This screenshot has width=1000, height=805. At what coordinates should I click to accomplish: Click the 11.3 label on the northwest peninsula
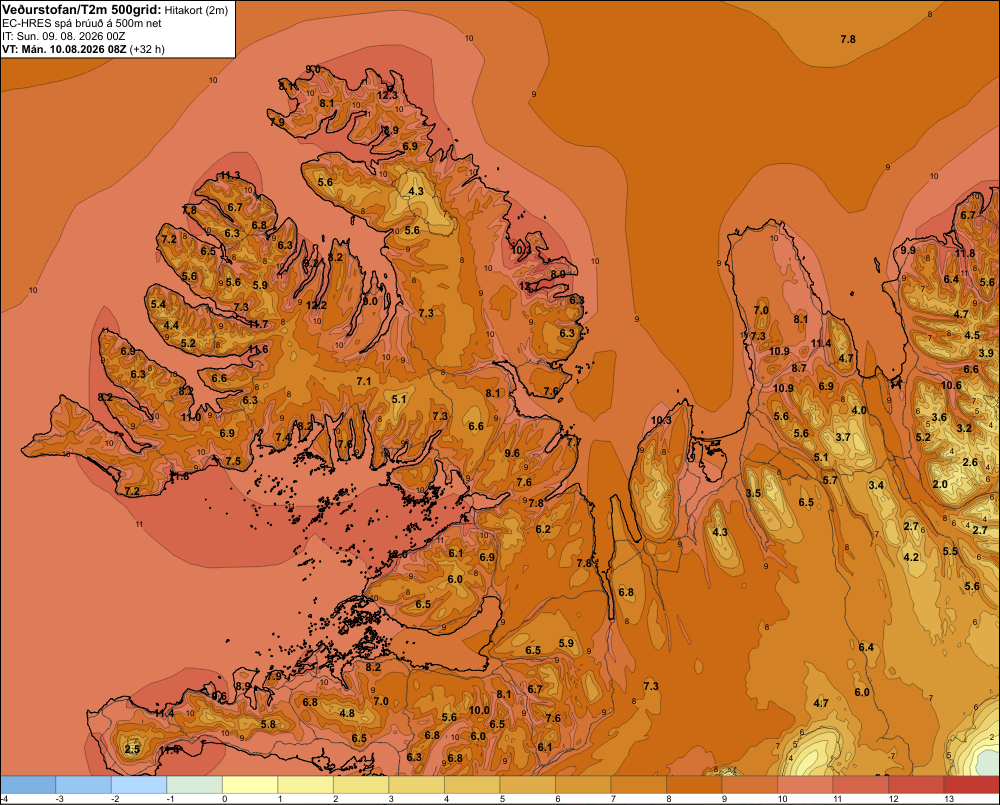[230, 175]
